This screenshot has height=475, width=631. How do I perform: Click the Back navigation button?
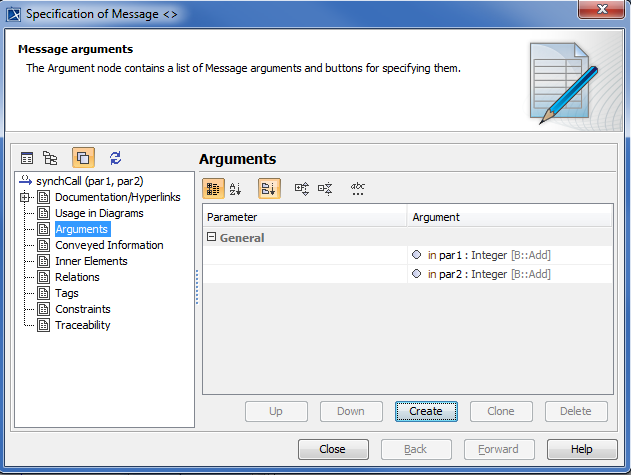(x=416, y=449)
